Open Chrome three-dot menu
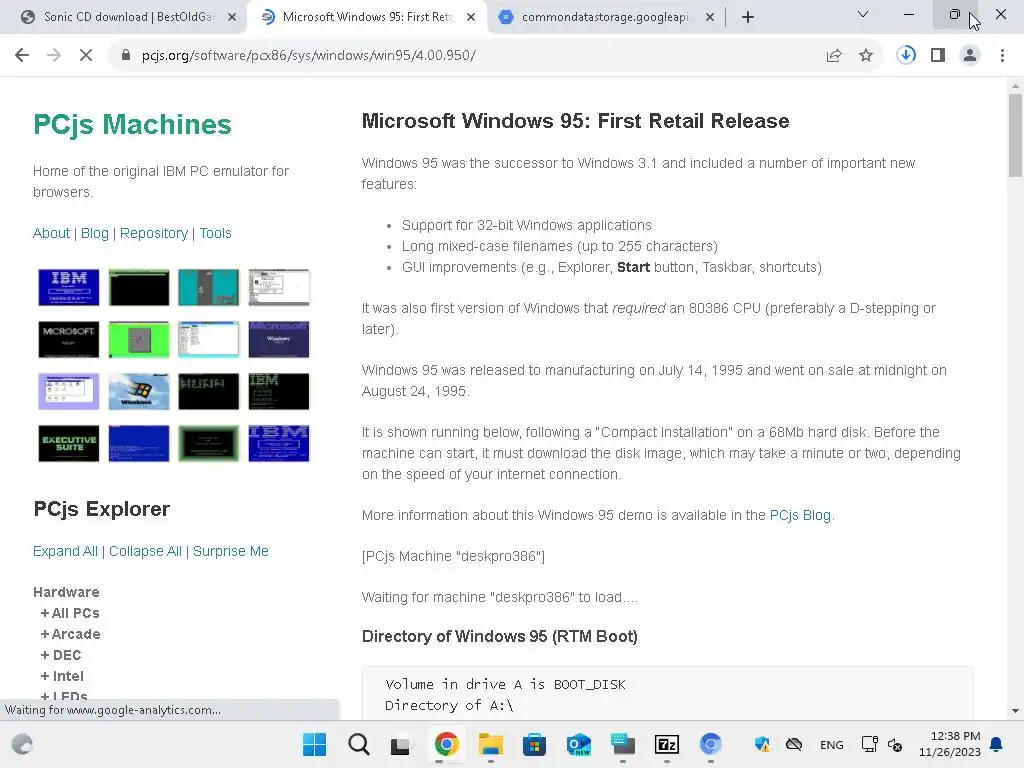Screen dimensions: 1024x768 pos(1002,56)
